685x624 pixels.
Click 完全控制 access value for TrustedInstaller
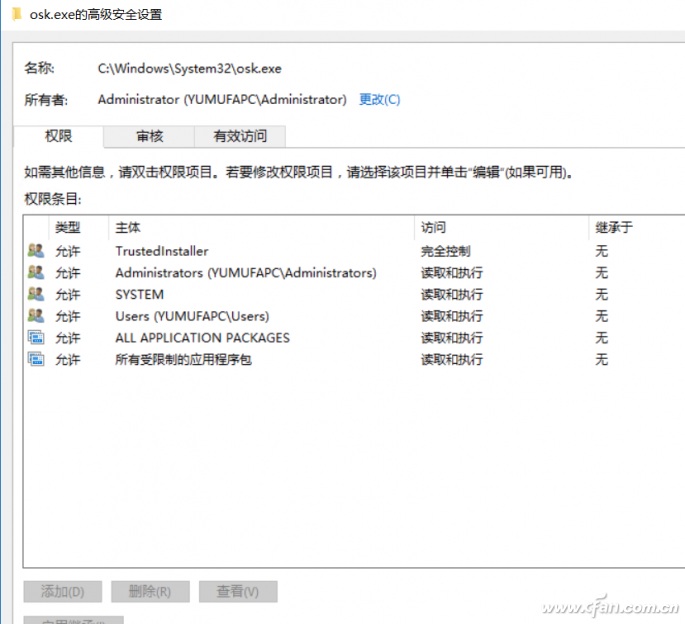(x=446, y=251)
